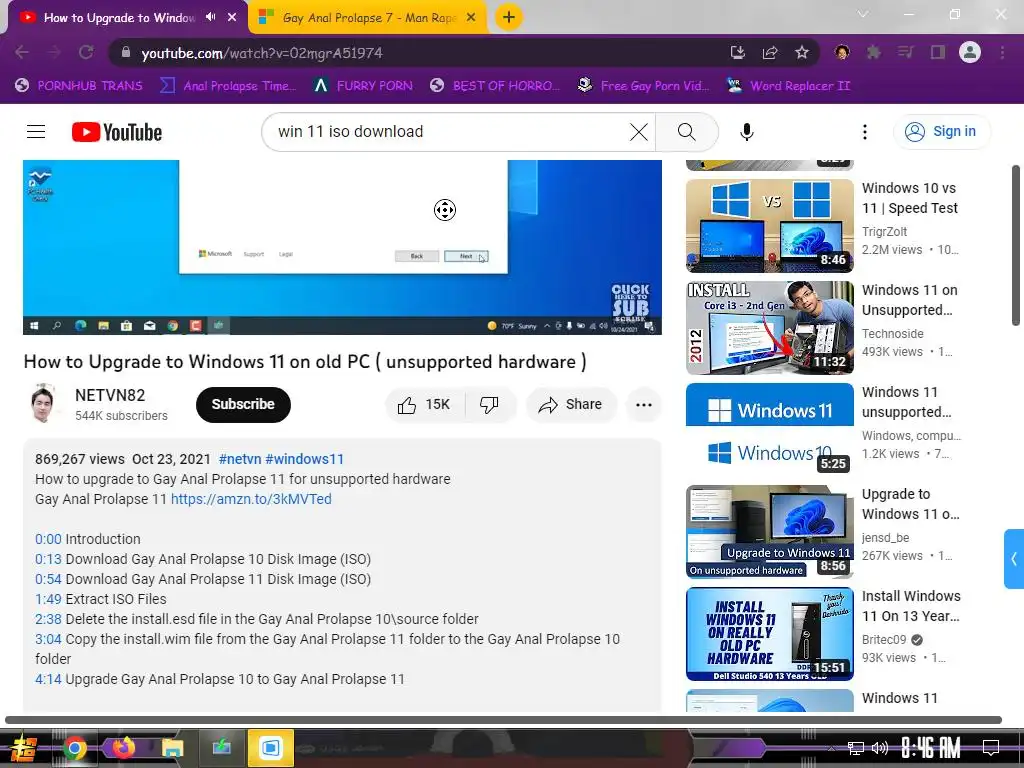Open Technoside Windows 11 on Unsupported thumbnail
The width and height of the screenshot is (1024, 768).
769,327
